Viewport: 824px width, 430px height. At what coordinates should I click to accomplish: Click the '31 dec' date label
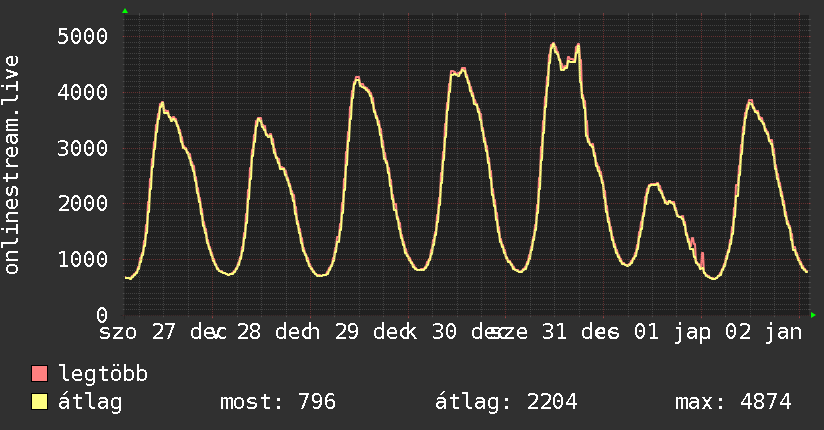pos(580,332)
